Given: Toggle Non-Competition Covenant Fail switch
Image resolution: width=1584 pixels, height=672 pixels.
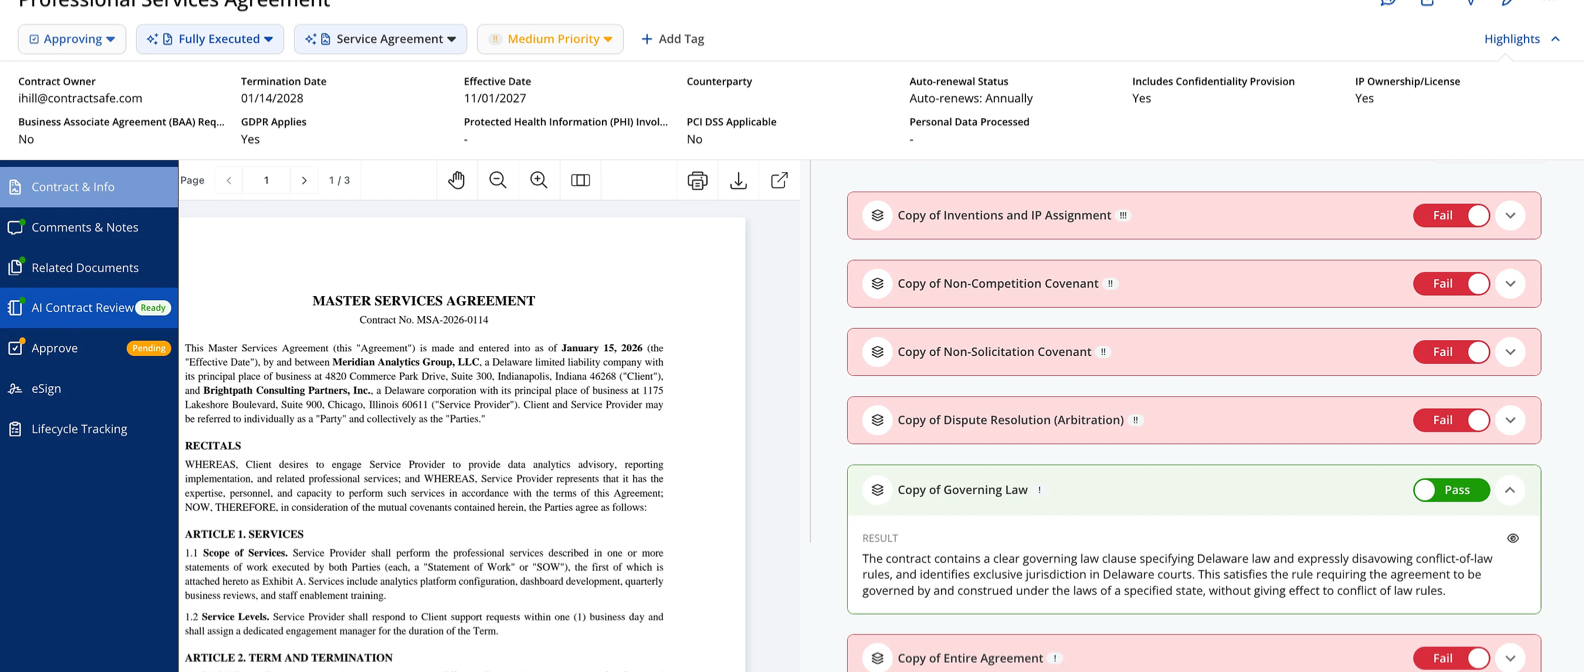Looking at the screenshot, I should point(1452,284).
